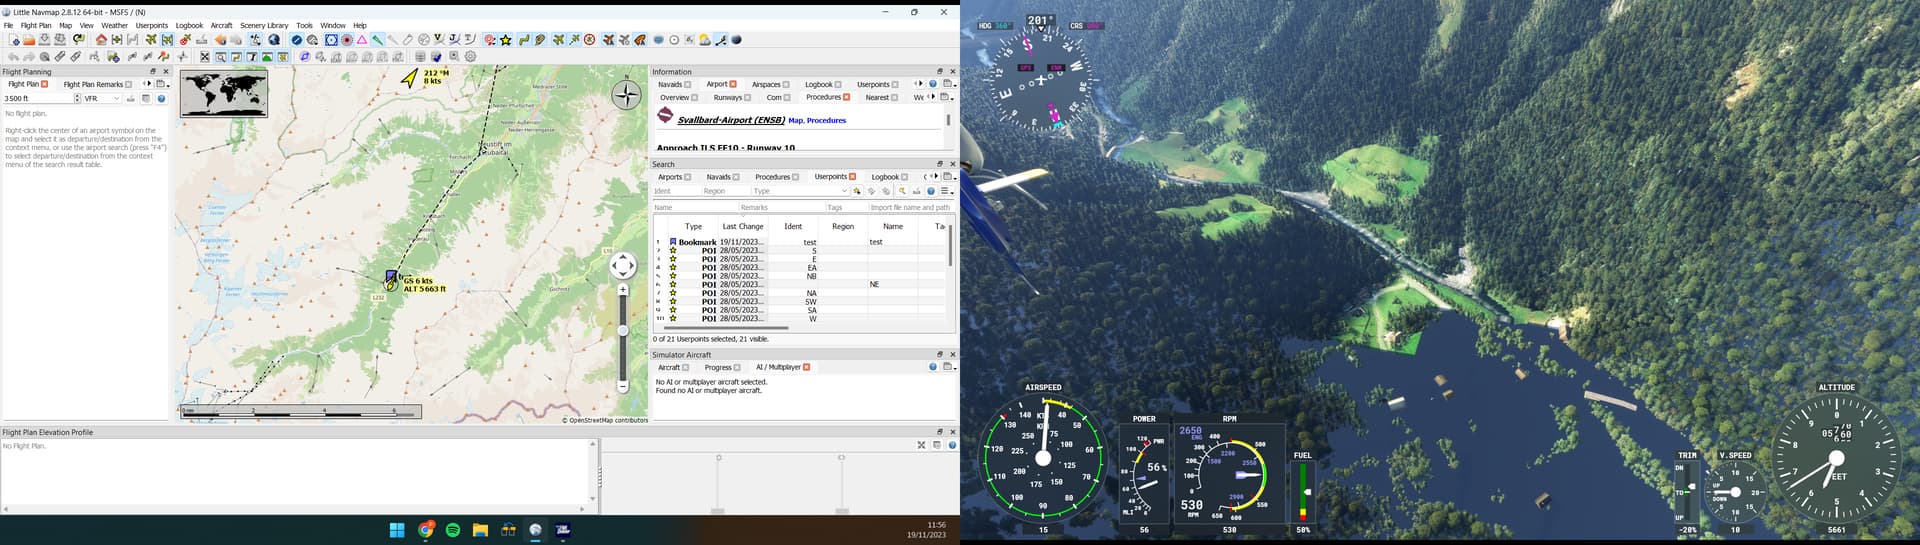Toggle the pink triangle map feature button
The image size is (1920, 545).
[362, 40]
